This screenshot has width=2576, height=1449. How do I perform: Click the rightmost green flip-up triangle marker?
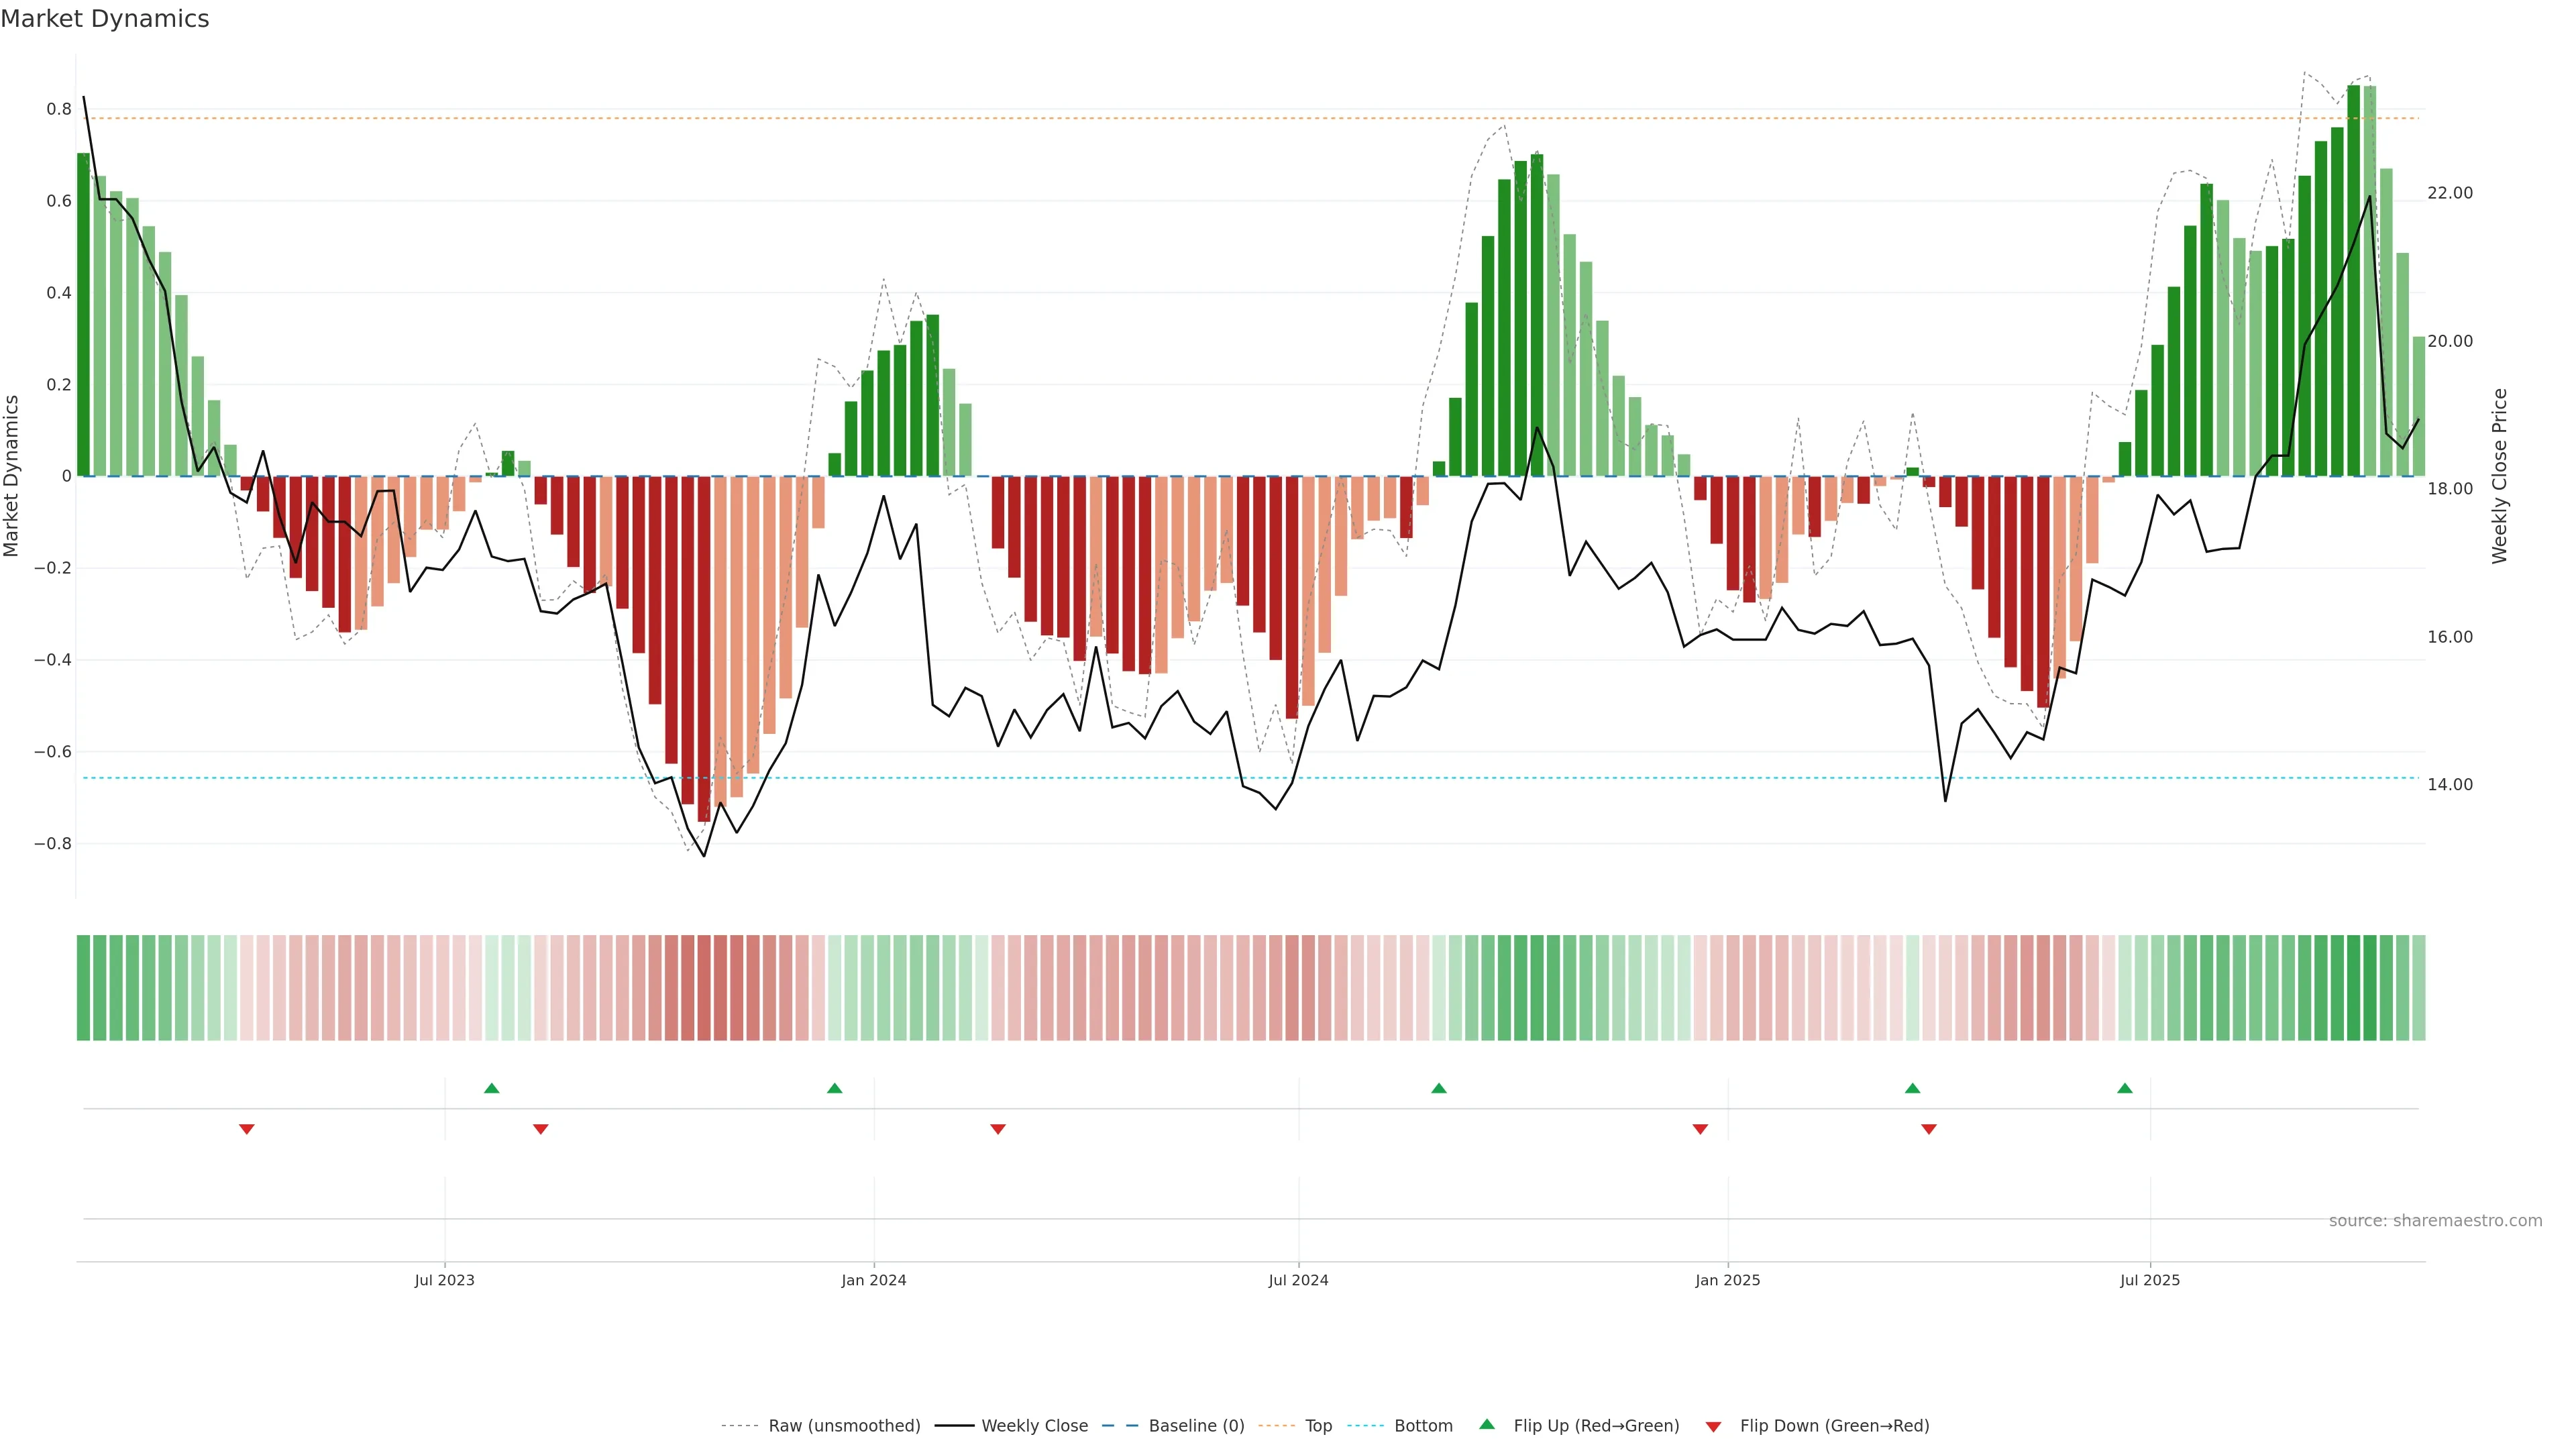tap(2125, 1088)
